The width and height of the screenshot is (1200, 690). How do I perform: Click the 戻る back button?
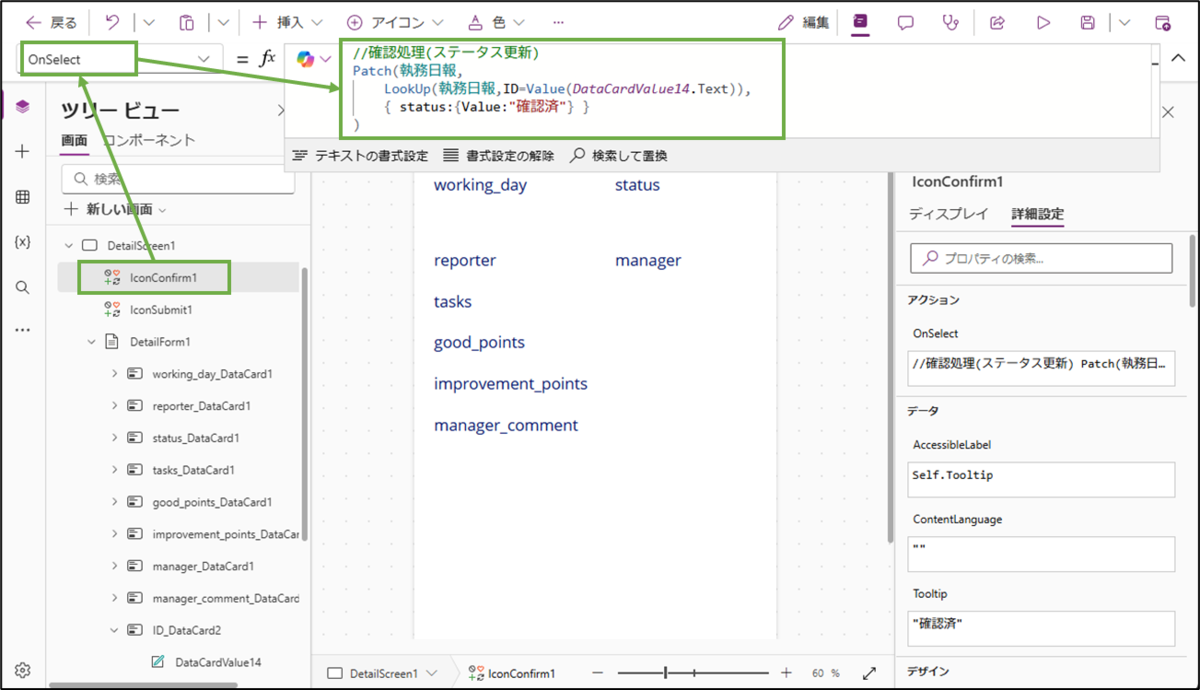point(51,22)
